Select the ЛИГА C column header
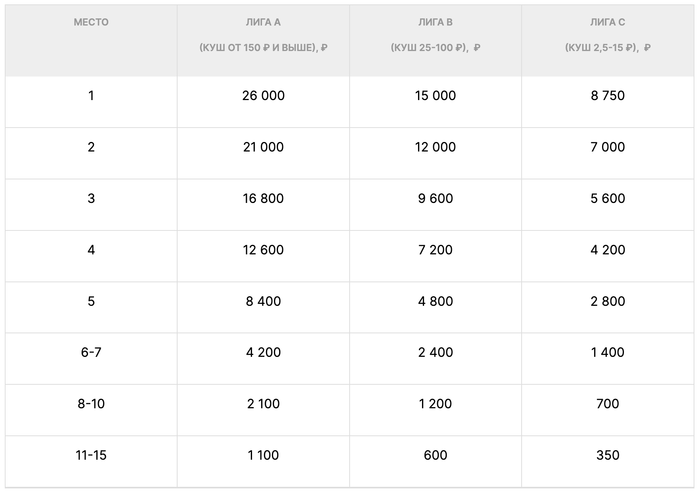The image size is (700, 492). (x=607, y=21)
